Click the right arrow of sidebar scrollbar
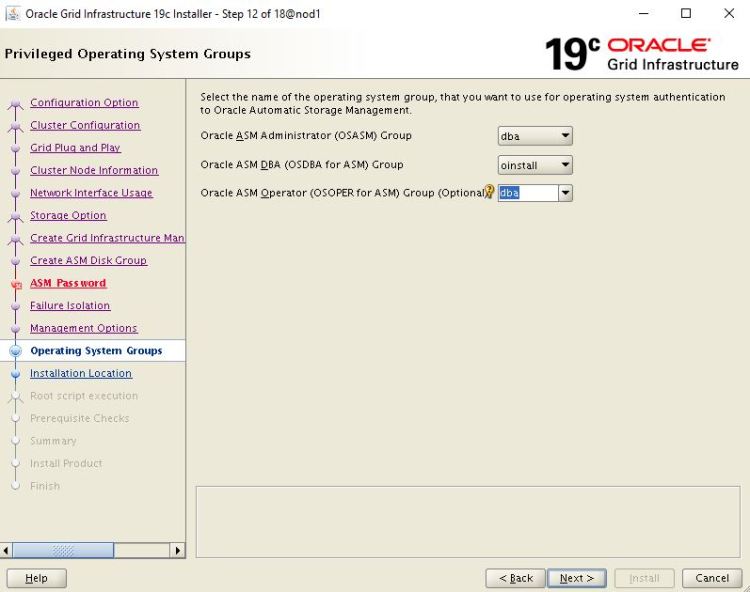 178,550
